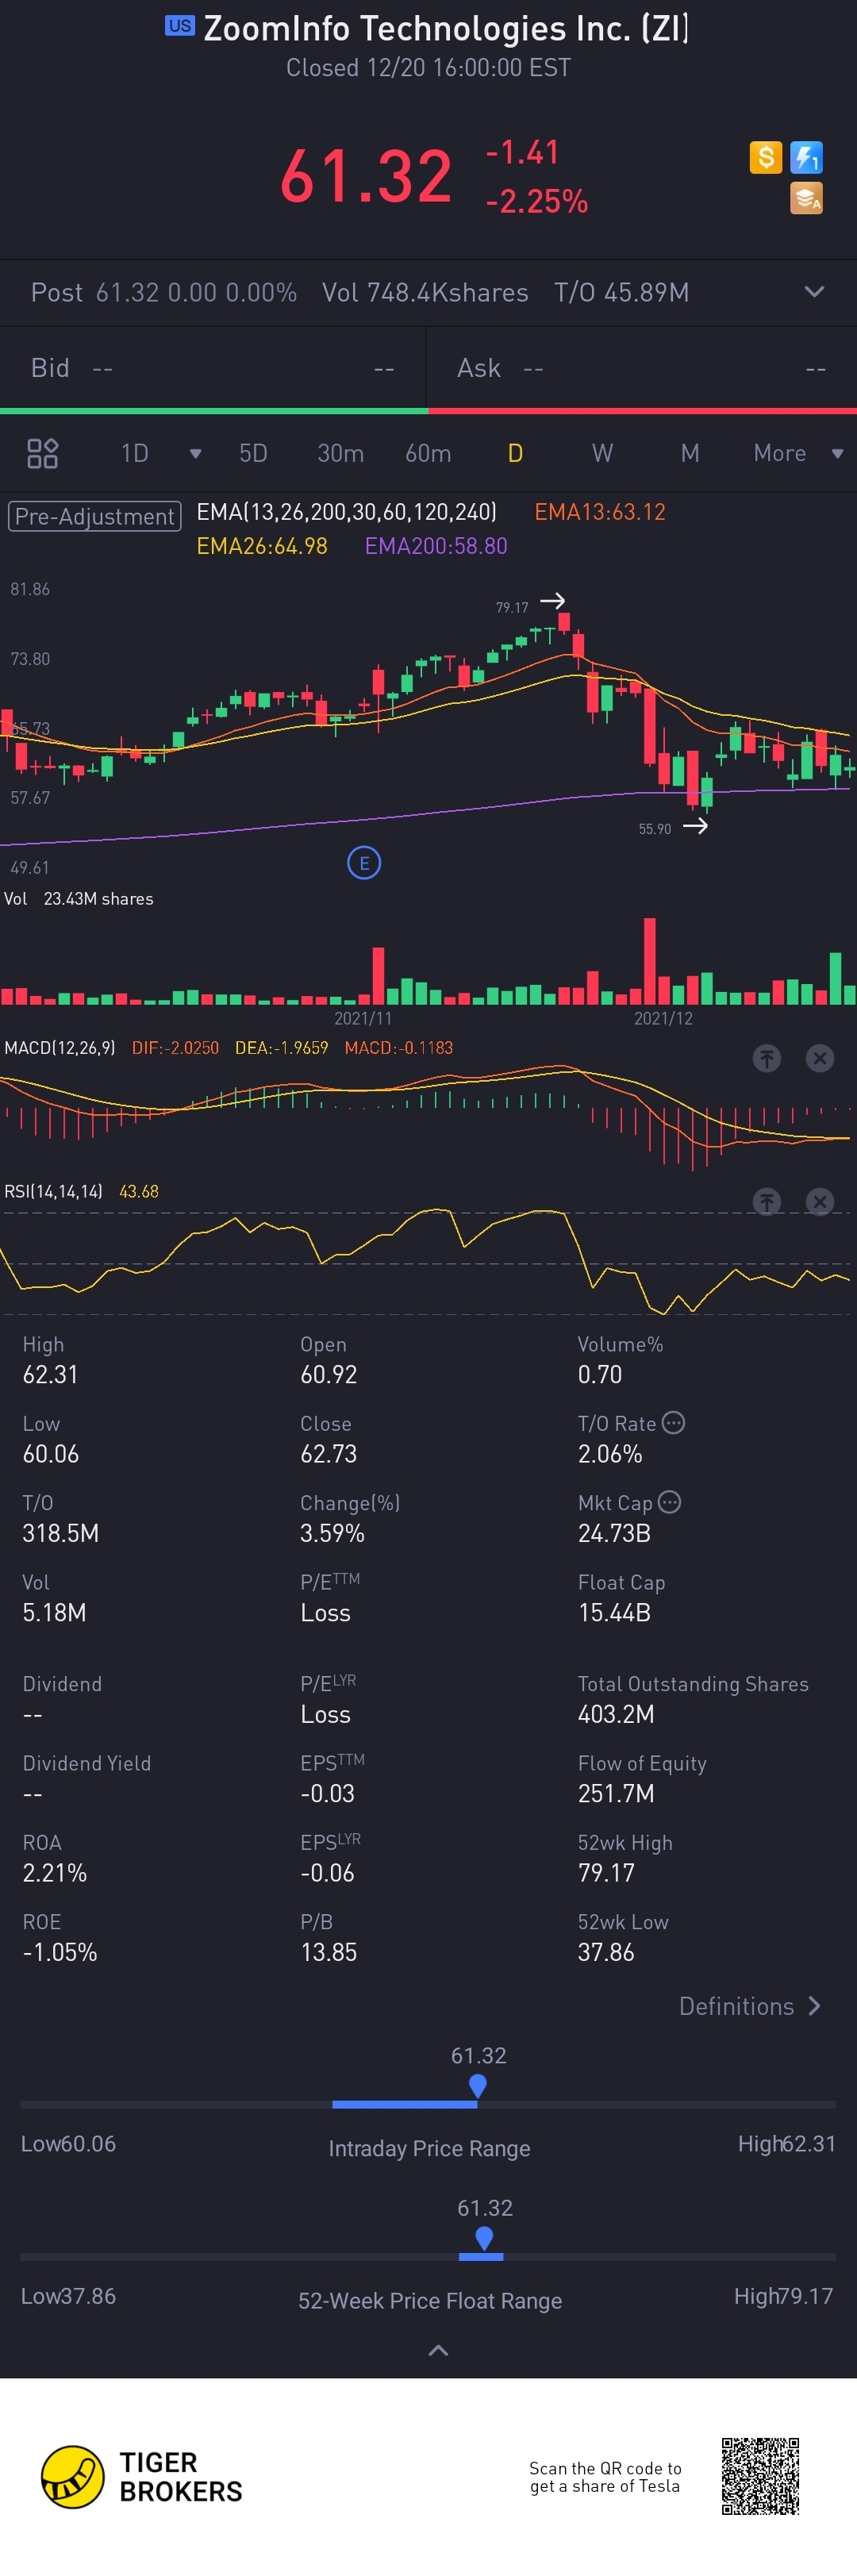
Task: Expand the post-market quote details chevron
Action: pyautogui.click(x=814, y=292)
